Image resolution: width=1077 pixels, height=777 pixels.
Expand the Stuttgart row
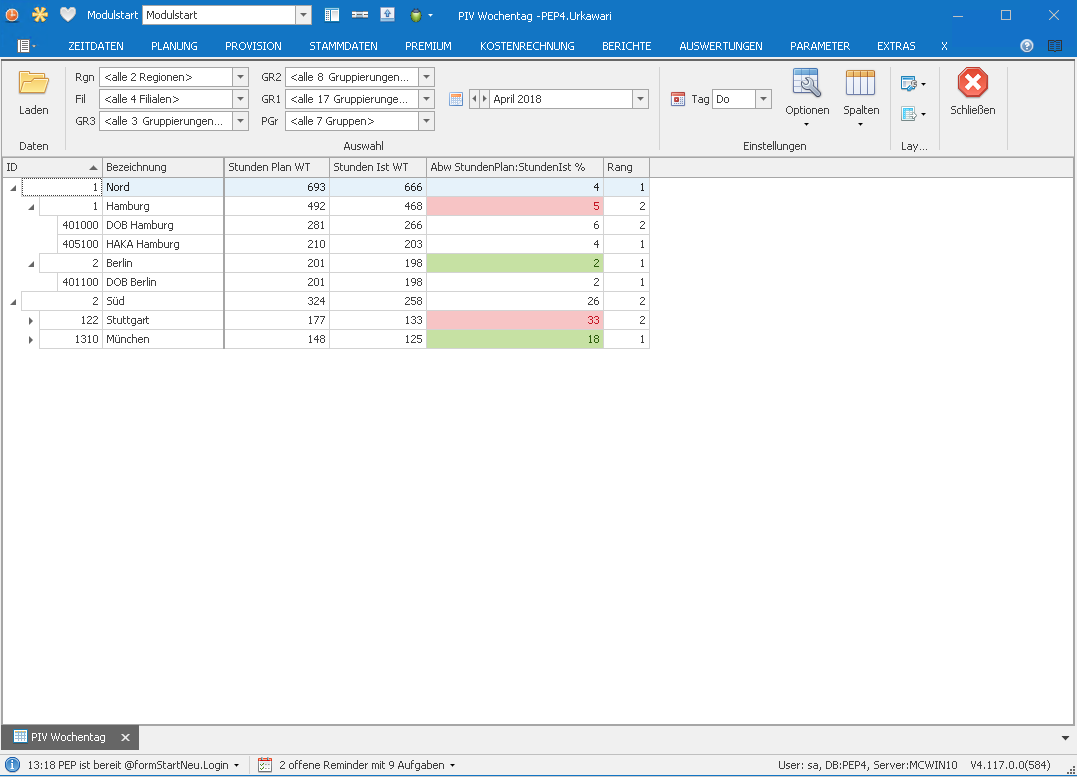pyautogui.click(x=31, y=321)
